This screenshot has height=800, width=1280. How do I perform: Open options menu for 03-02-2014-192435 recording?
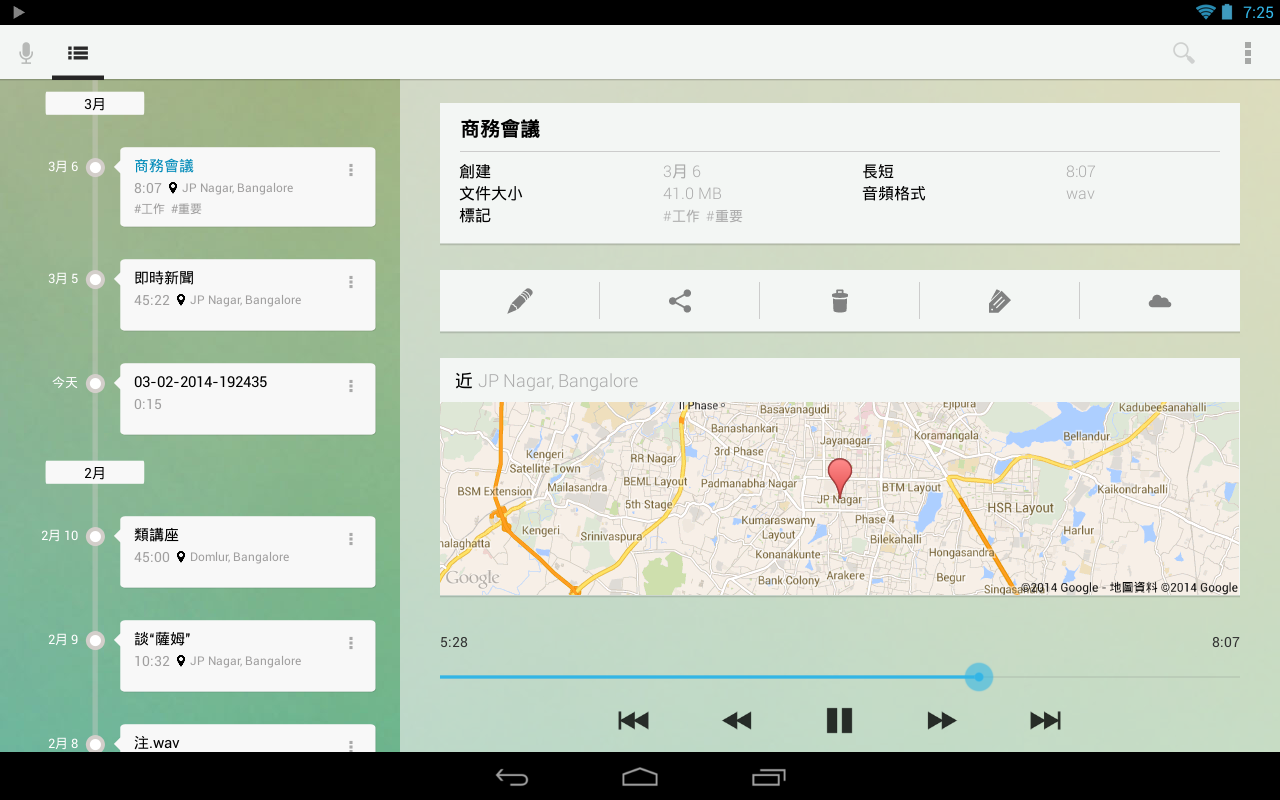[351, 386]
